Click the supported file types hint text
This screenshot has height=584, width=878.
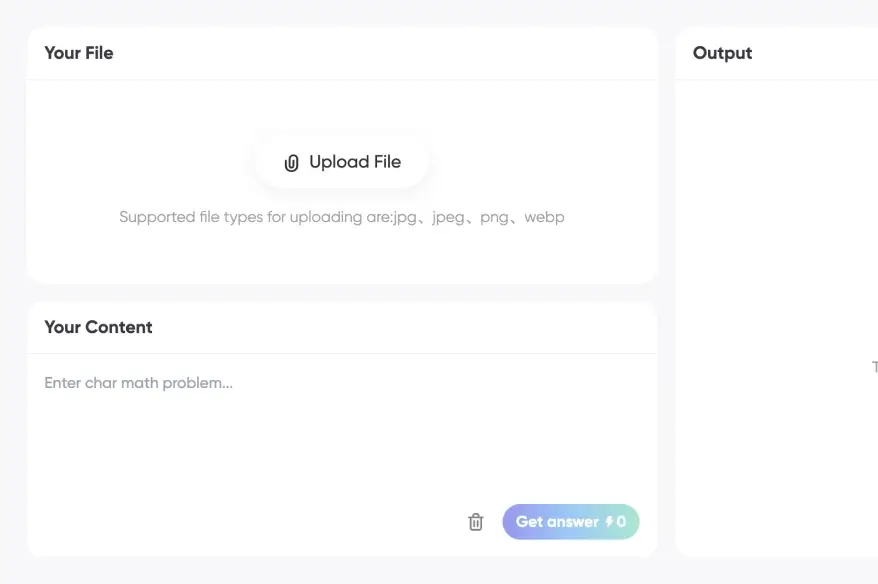341,217
